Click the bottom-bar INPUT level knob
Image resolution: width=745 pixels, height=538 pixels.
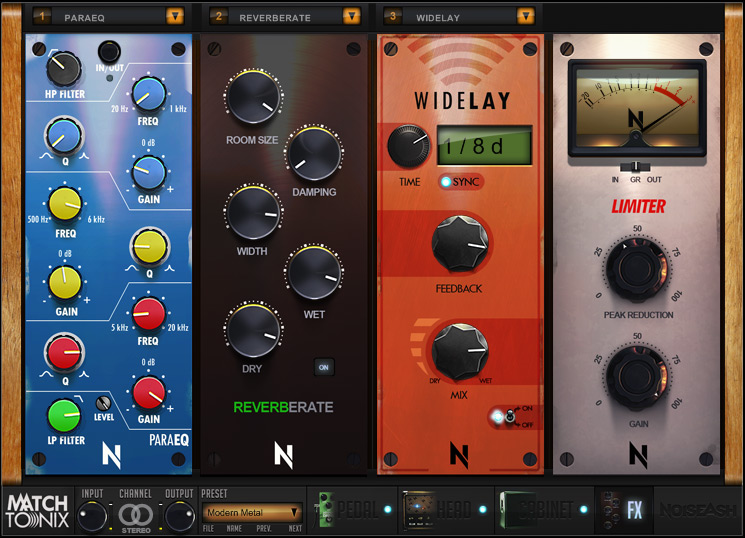pyautogui.click(x=92, y=517)
